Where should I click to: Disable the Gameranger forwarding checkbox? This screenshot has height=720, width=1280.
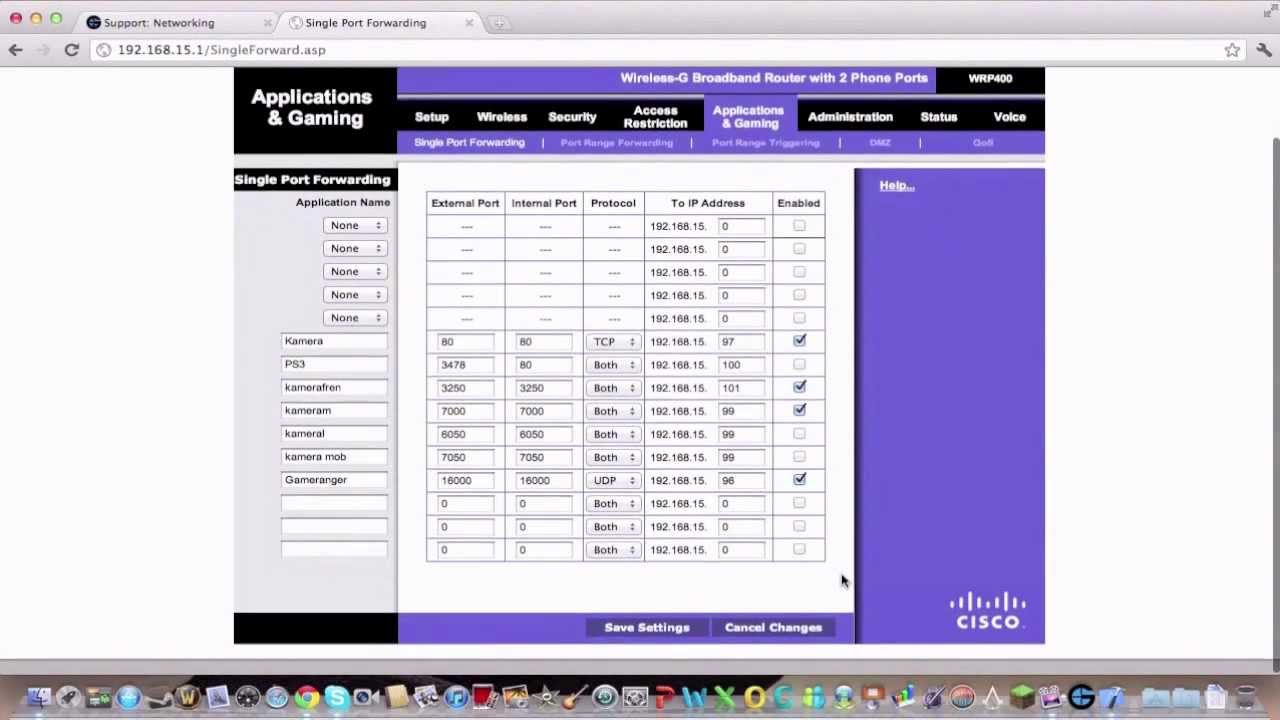[x=799, y=480]
